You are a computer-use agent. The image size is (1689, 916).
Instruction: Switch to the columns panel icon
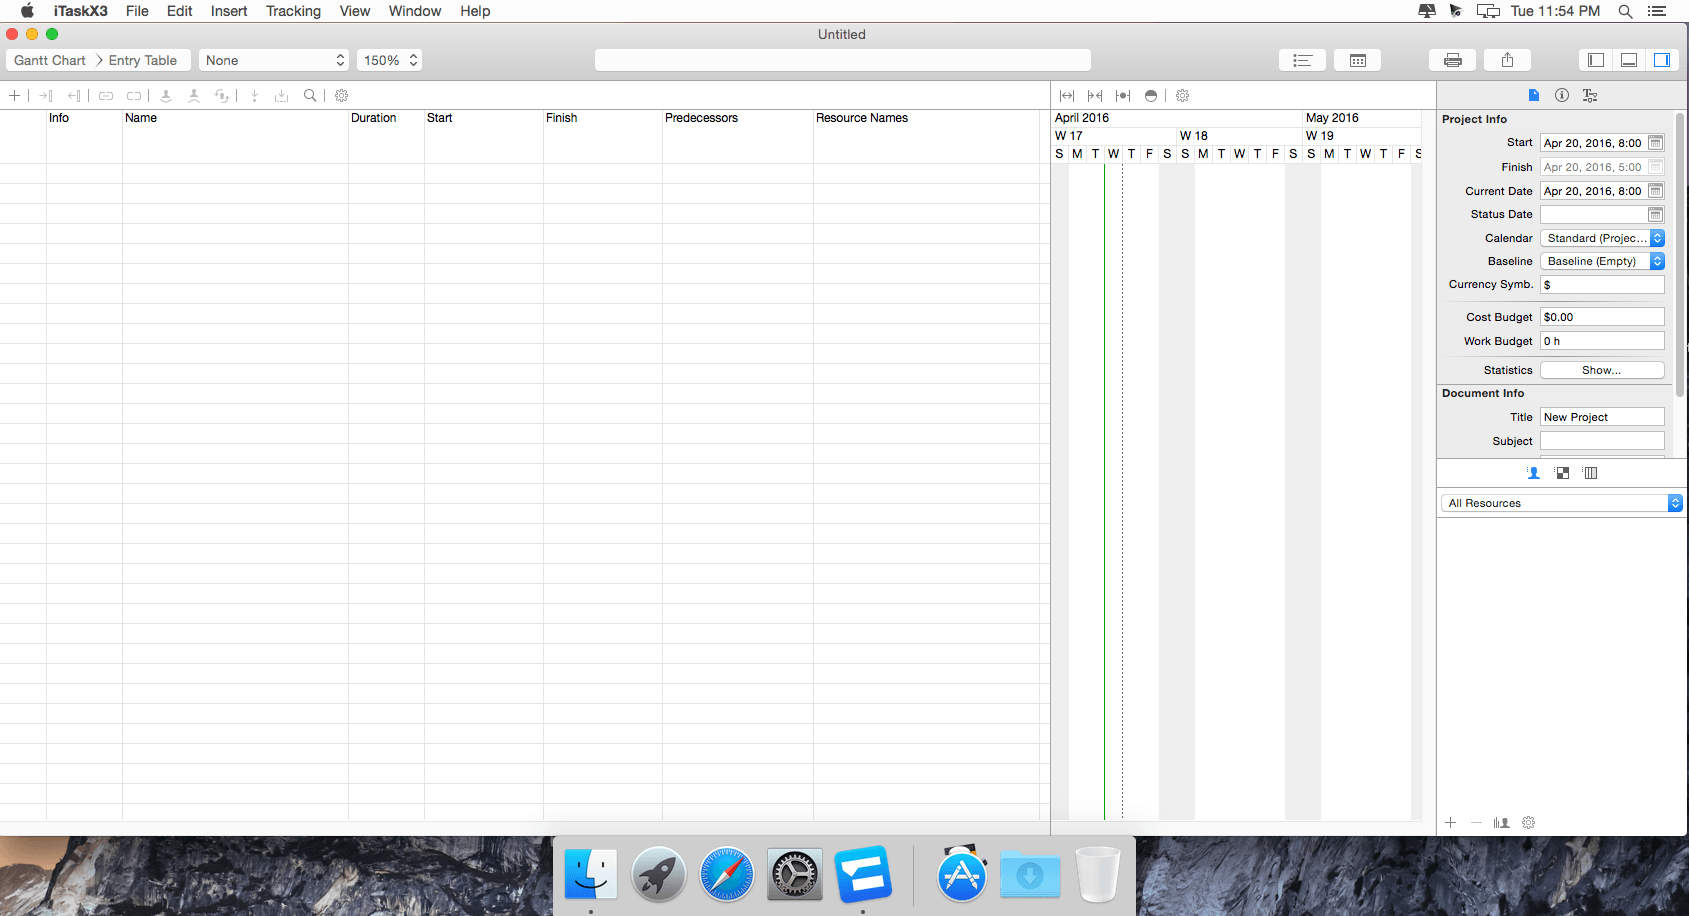pyautogui.click(x=1590, y=473)
